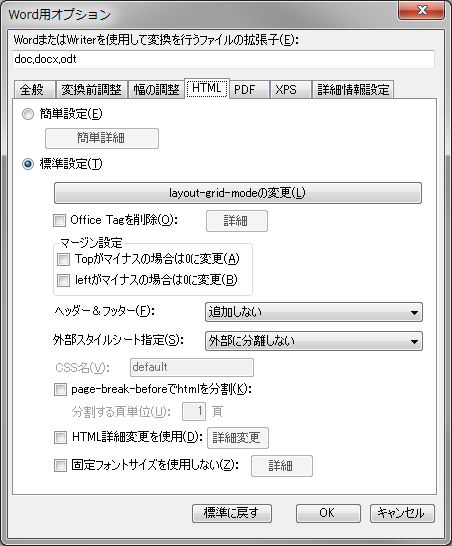Screen dimensions: 452x546
Task: Enable HTML詳細変更を使用 checkbox
Action: tap(60, 437)
